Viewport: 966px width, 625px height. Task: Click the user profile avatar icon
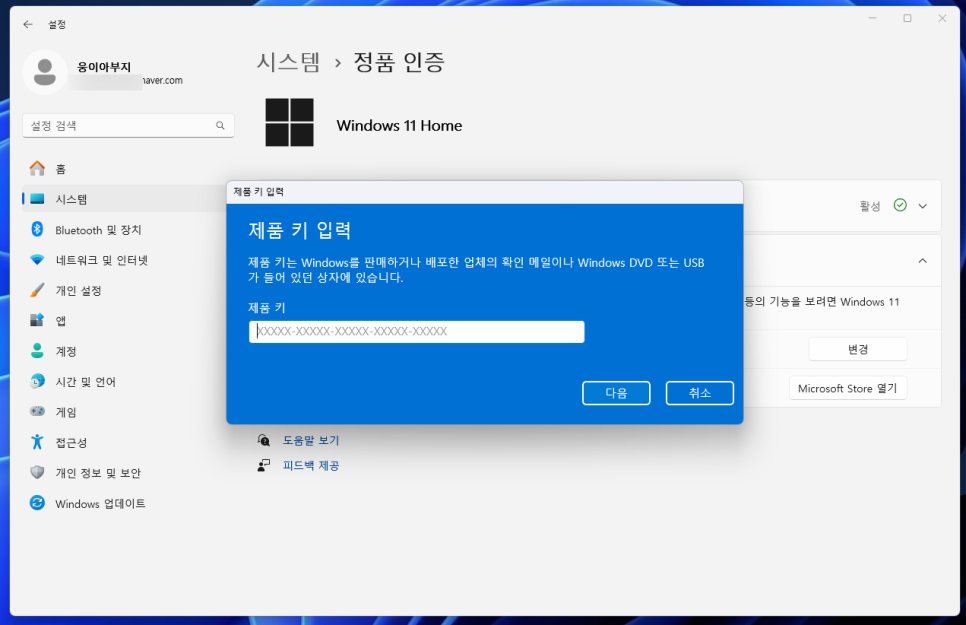click(x=44, y=72)
